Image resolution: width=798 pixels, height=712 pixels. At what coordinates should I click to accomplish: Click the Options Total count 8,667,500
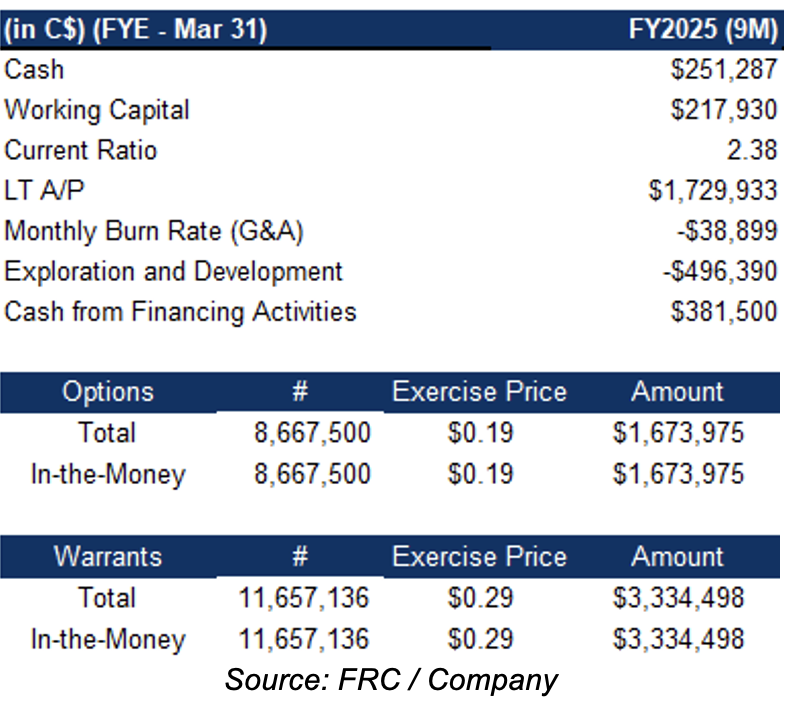click(311, 432)
